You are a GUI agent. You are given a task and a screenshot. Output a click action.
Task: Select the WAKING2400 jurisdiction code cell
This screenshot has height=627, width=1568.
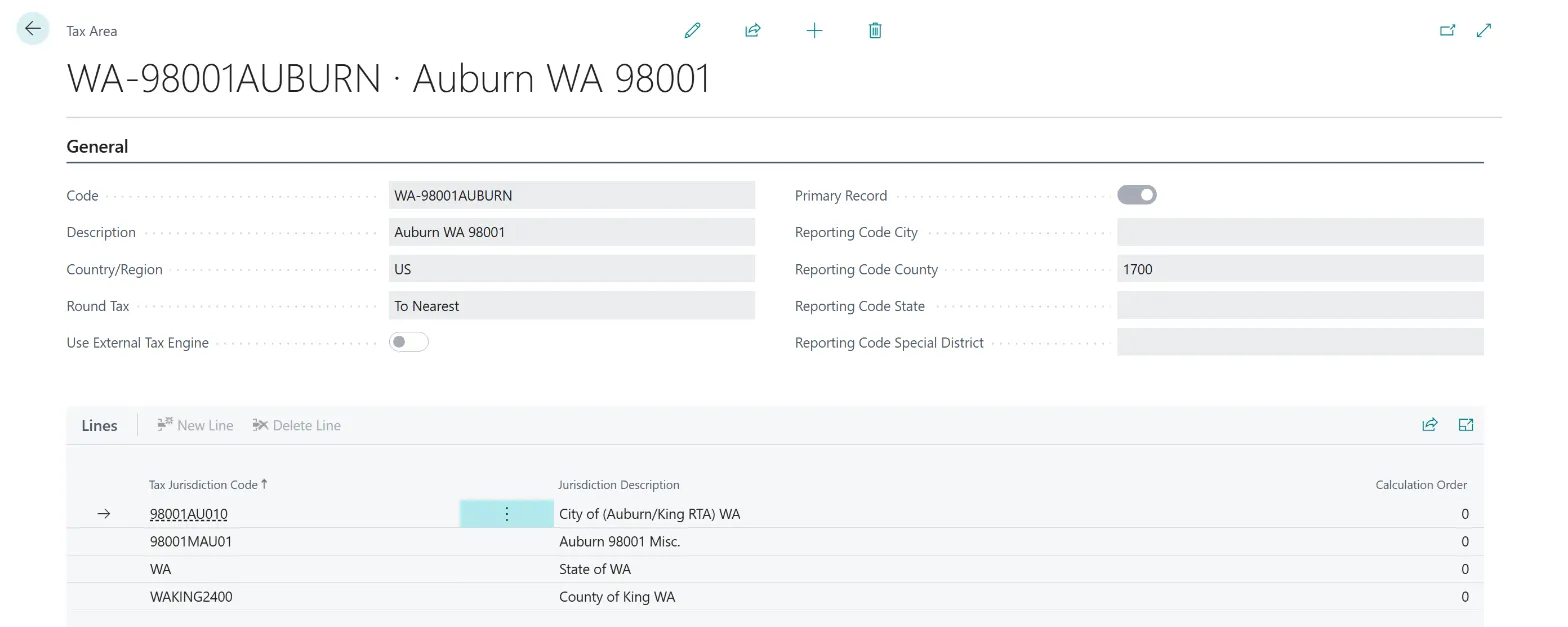click(191, 597)
